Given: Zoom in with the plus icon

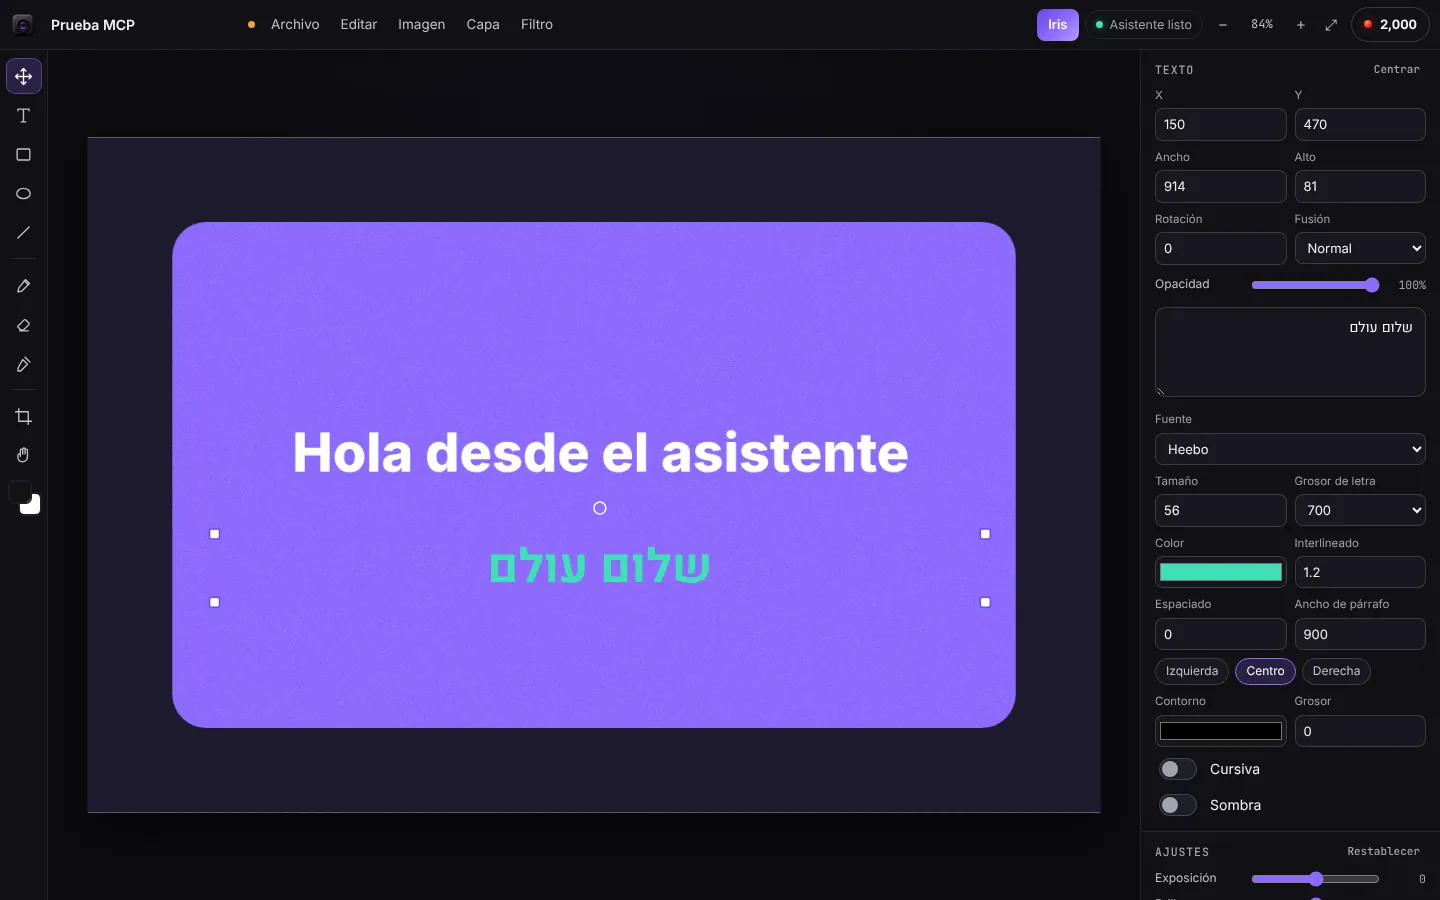Looking at the screenshot, I should (1301, 25).
